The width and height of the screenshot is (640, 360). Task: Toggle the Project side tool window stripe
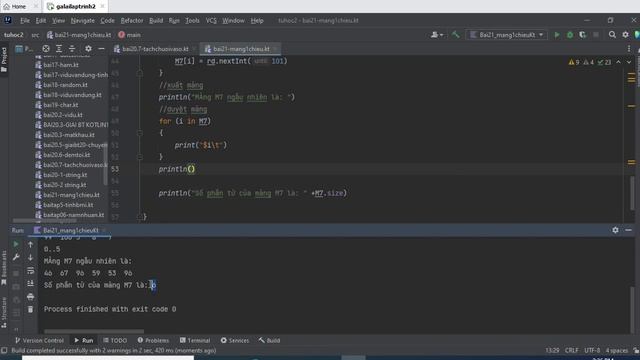click(x=4, y=60)
